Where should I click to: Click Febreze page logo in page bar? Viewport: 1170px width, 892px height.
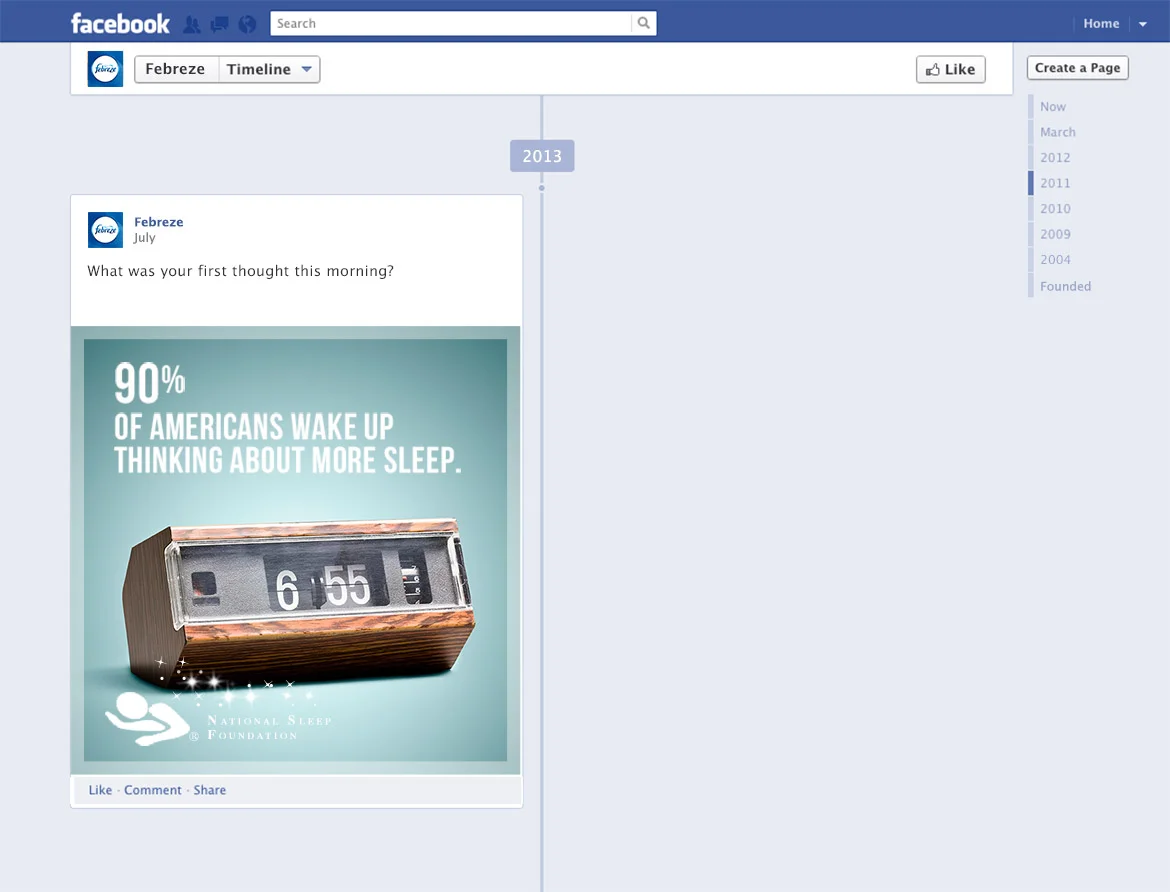pos(105,69)
